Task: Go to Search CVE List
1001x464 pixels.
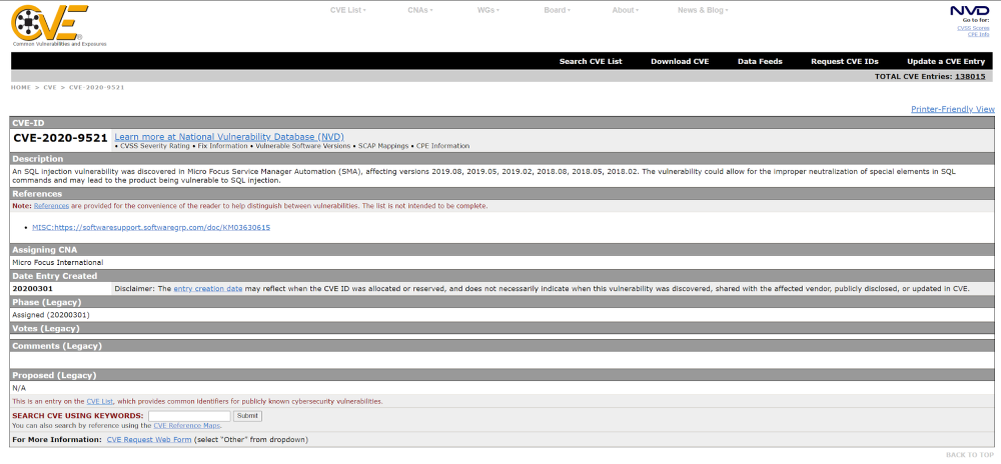Action: tap(591, 61)
